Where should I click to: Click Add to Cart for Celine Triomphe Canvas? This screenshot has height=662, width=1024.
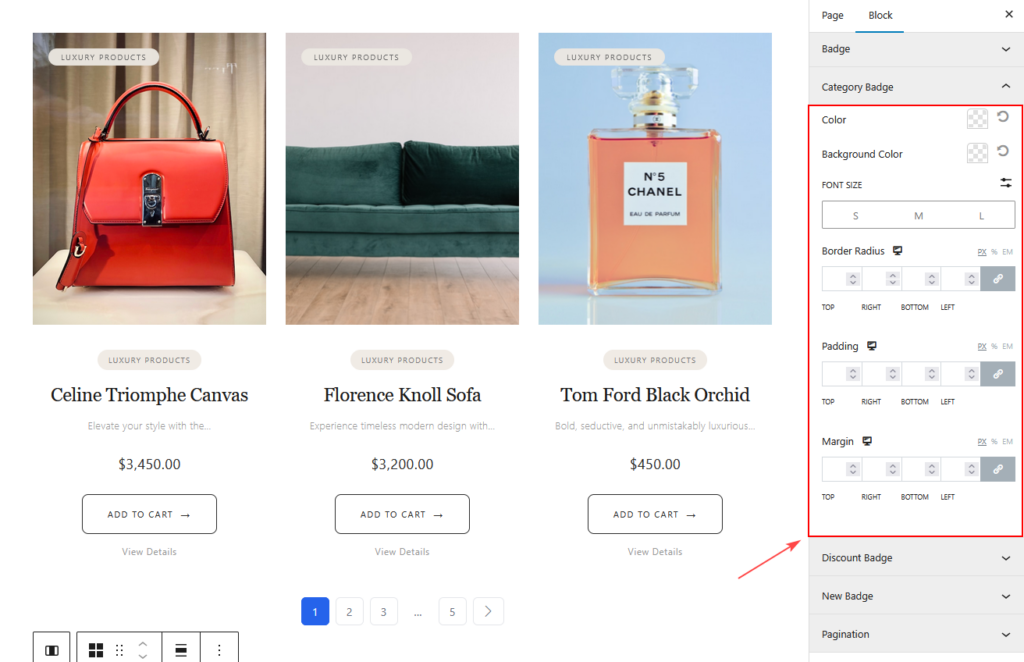149,514
